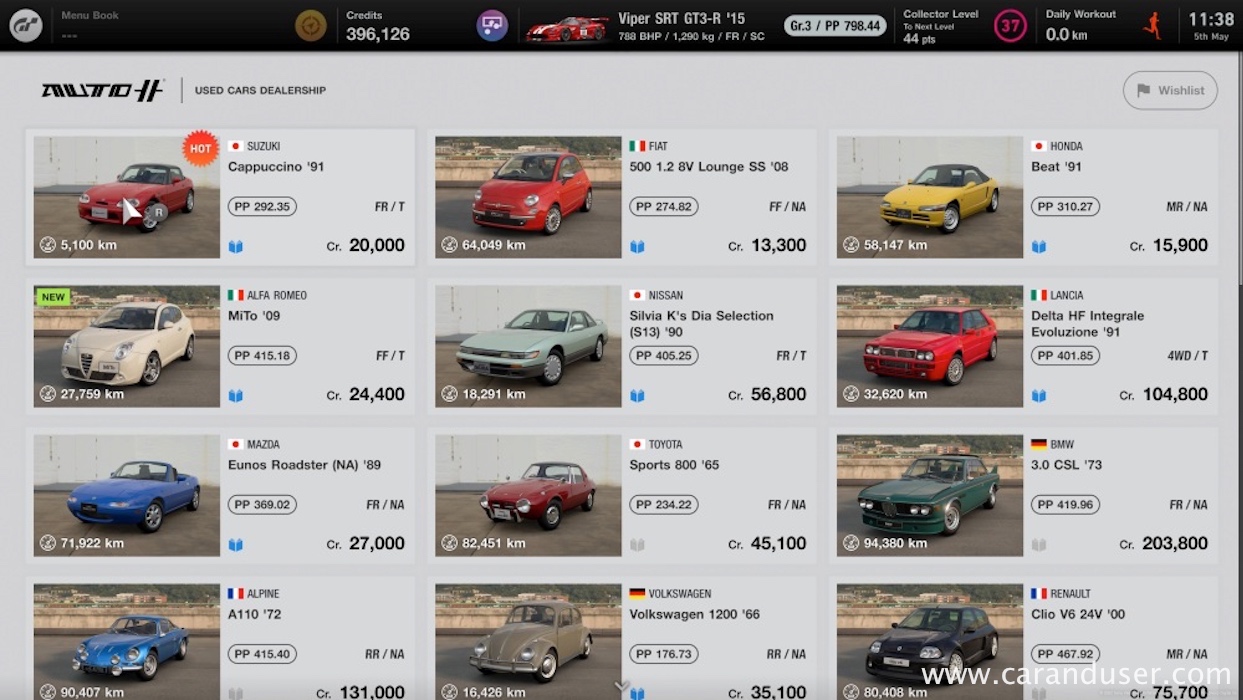The height and width of the screenshot is (700, 1243).
Task: Click the odometer icon on the Honda Beat
Action: click(x=851, y=245)
